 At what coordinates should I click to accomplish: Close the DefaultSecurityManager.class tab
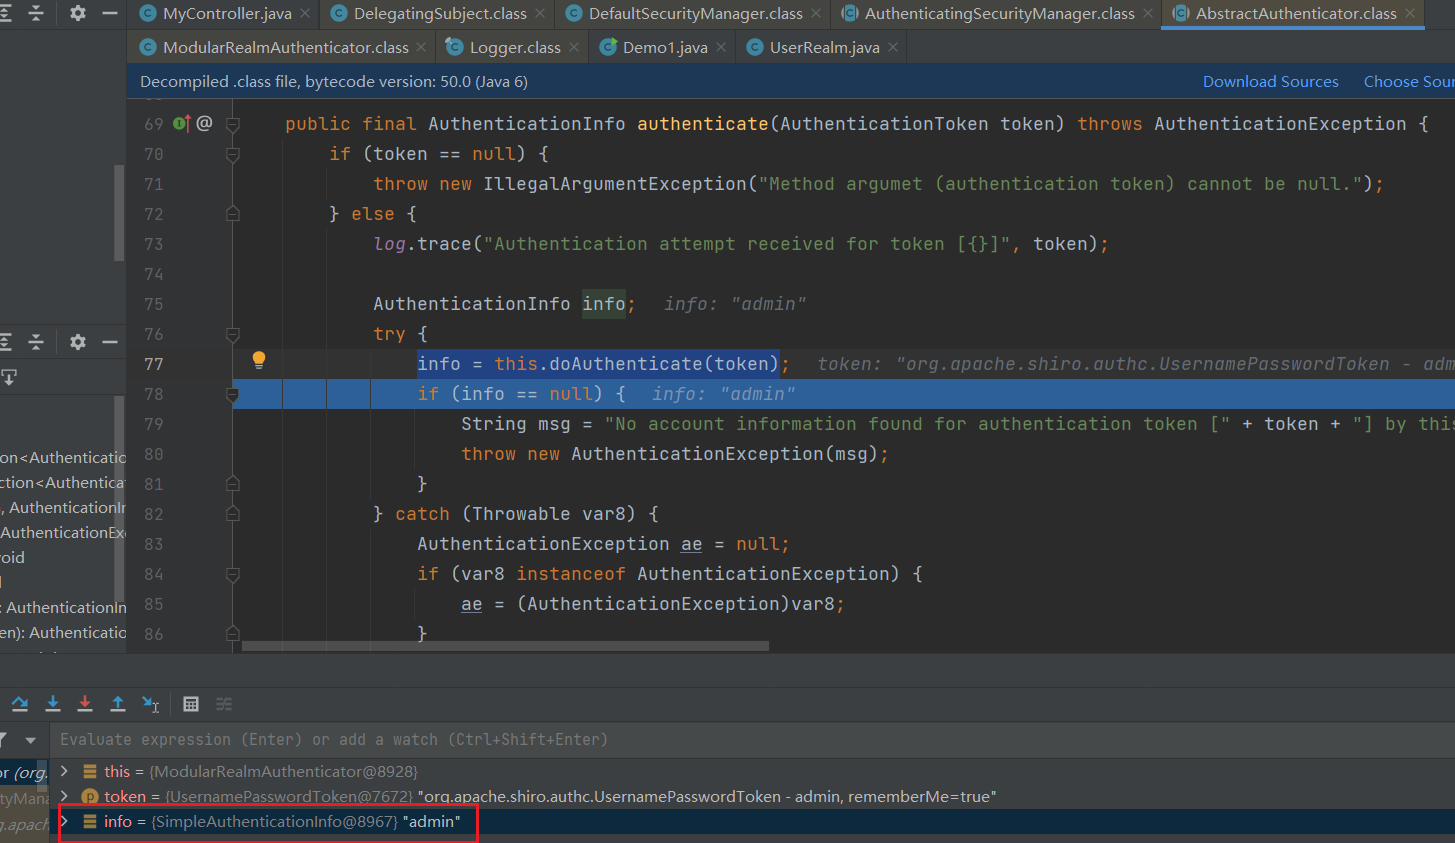pyautogui.click(x=816, y=14)
